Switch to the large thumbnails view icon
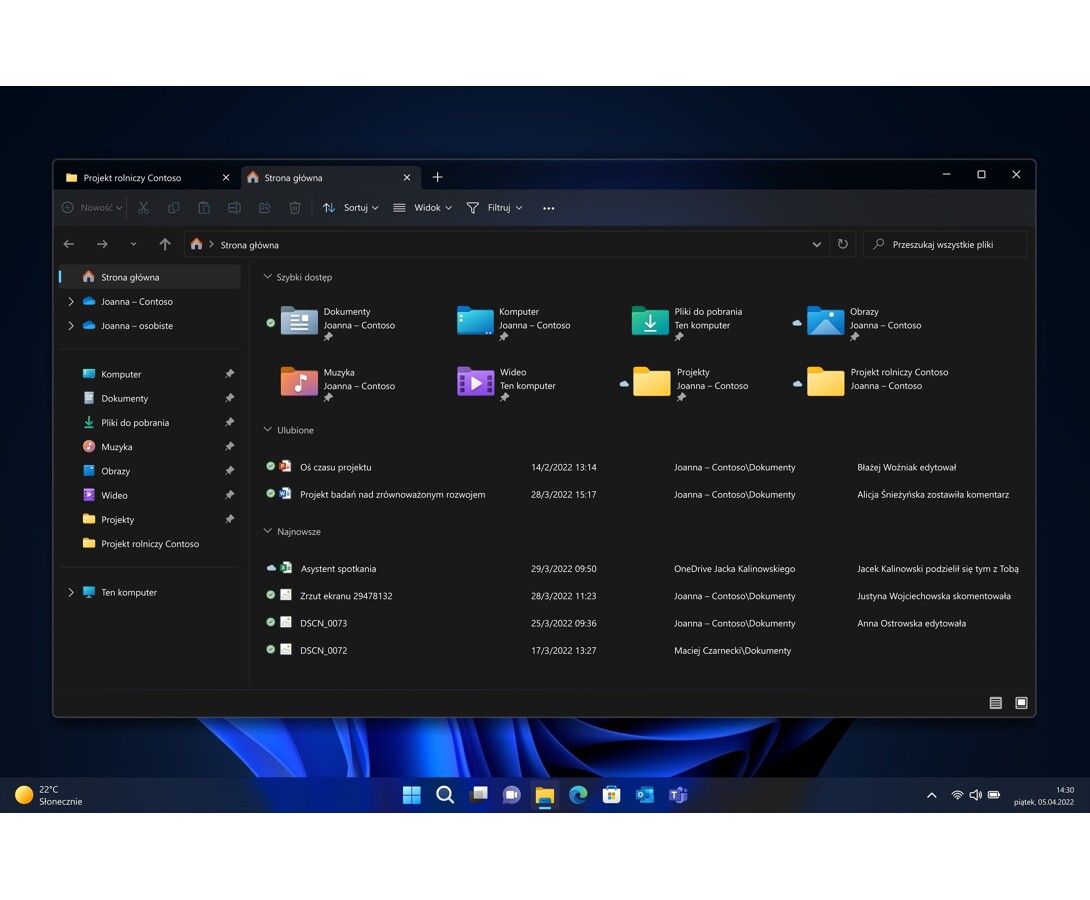The width and height of the screenshot is (1090, 900). (1021, 703)
